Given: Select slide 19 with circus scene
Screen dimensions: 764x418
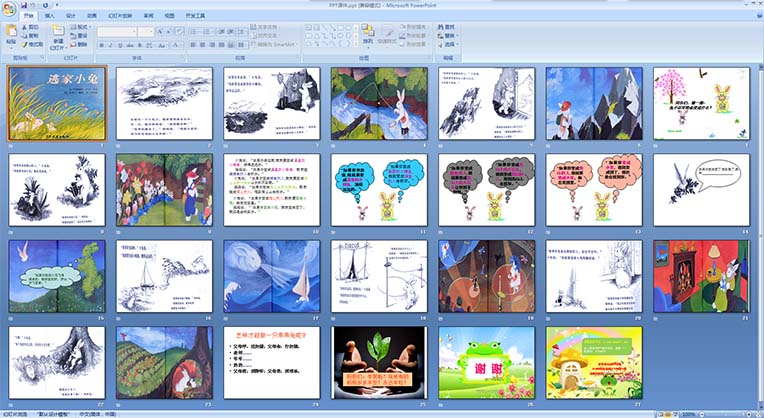Looking at the screenshot, I should (x=487, y=276).
